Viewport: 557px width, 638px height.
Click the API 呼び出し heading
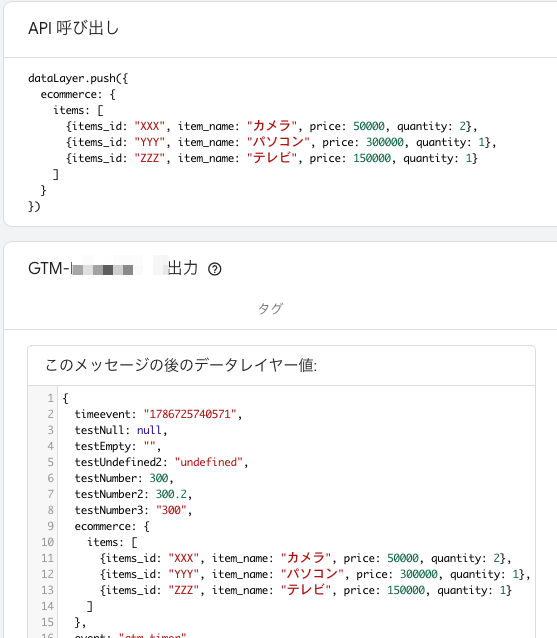(73, 28)
